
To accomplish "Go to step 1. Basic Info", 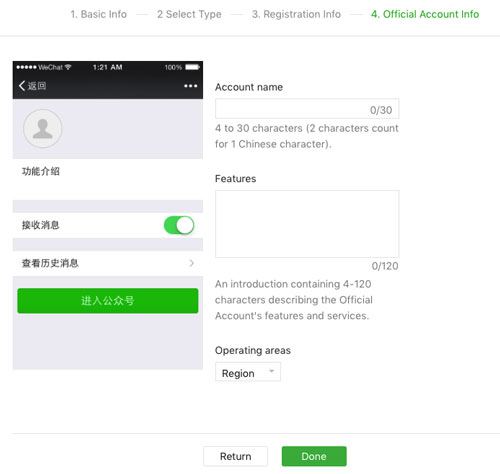I will tap(99, 14).
